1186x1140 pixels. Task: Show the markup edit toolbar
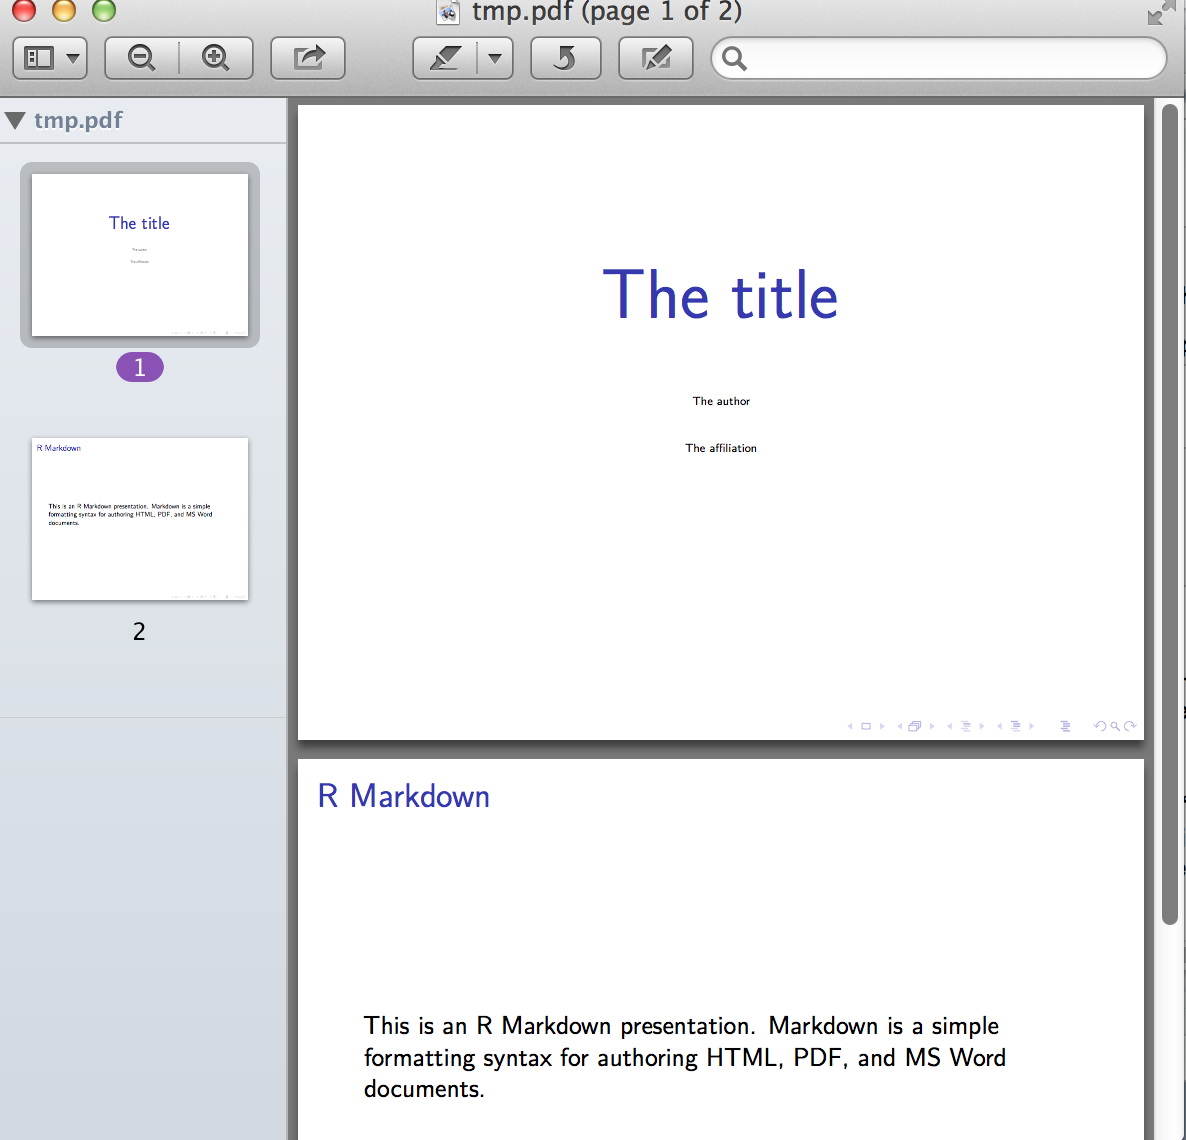point(656,58)
